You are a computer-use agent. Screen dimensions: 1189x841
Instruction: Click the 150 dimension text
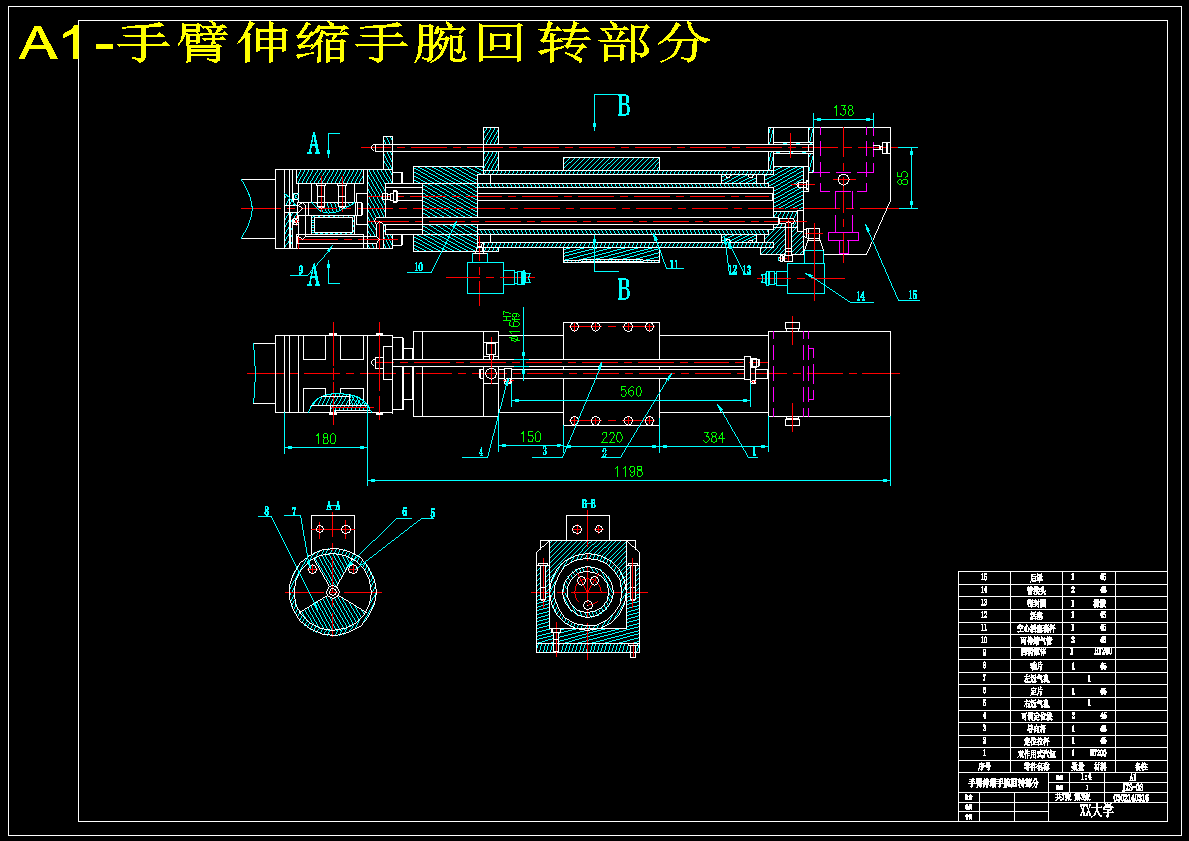click(531, 437)
